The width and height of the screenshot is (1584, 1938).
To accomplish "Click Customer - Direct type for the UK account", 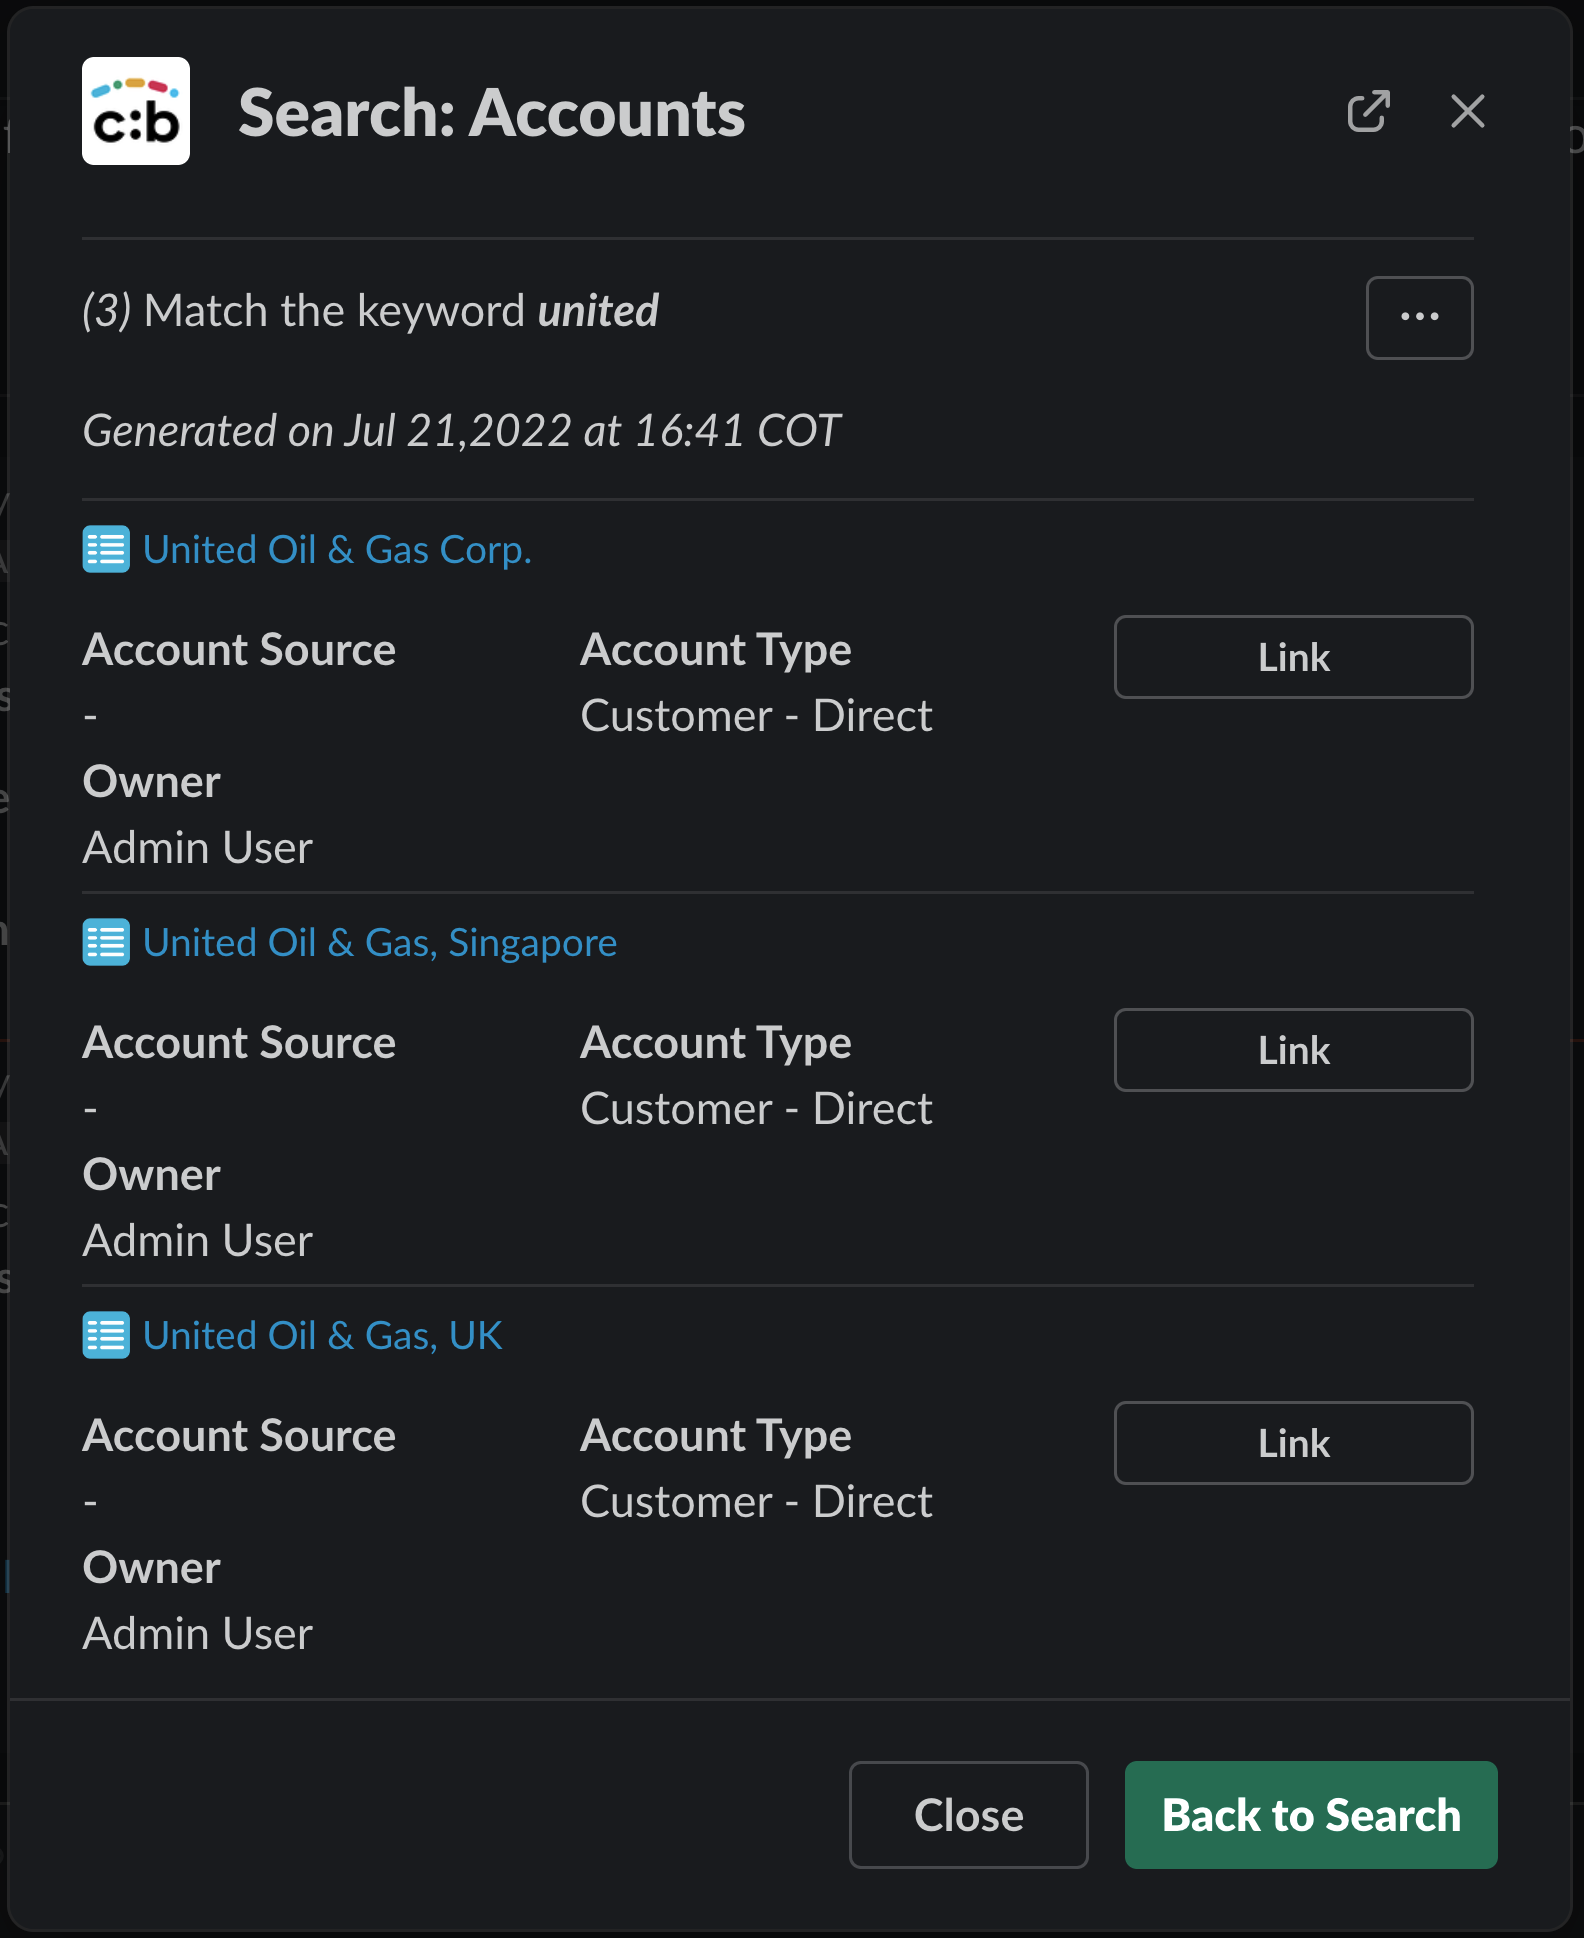I will click(756, 1502).
